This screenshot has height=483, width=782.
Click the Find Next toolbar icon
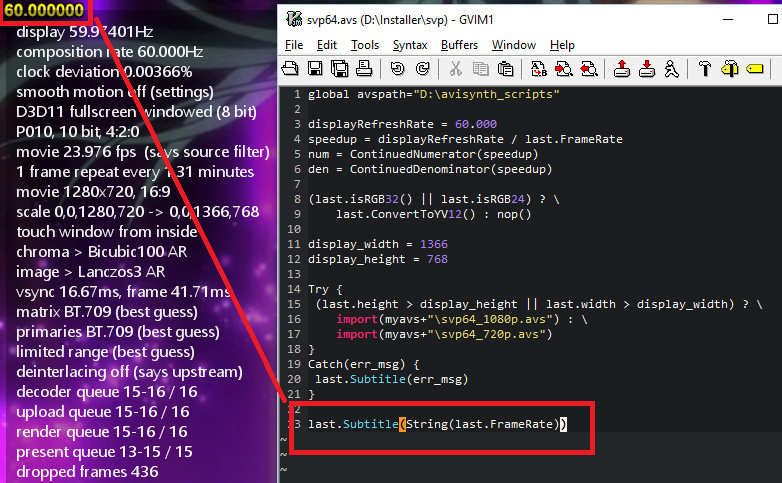pos(564,69)
